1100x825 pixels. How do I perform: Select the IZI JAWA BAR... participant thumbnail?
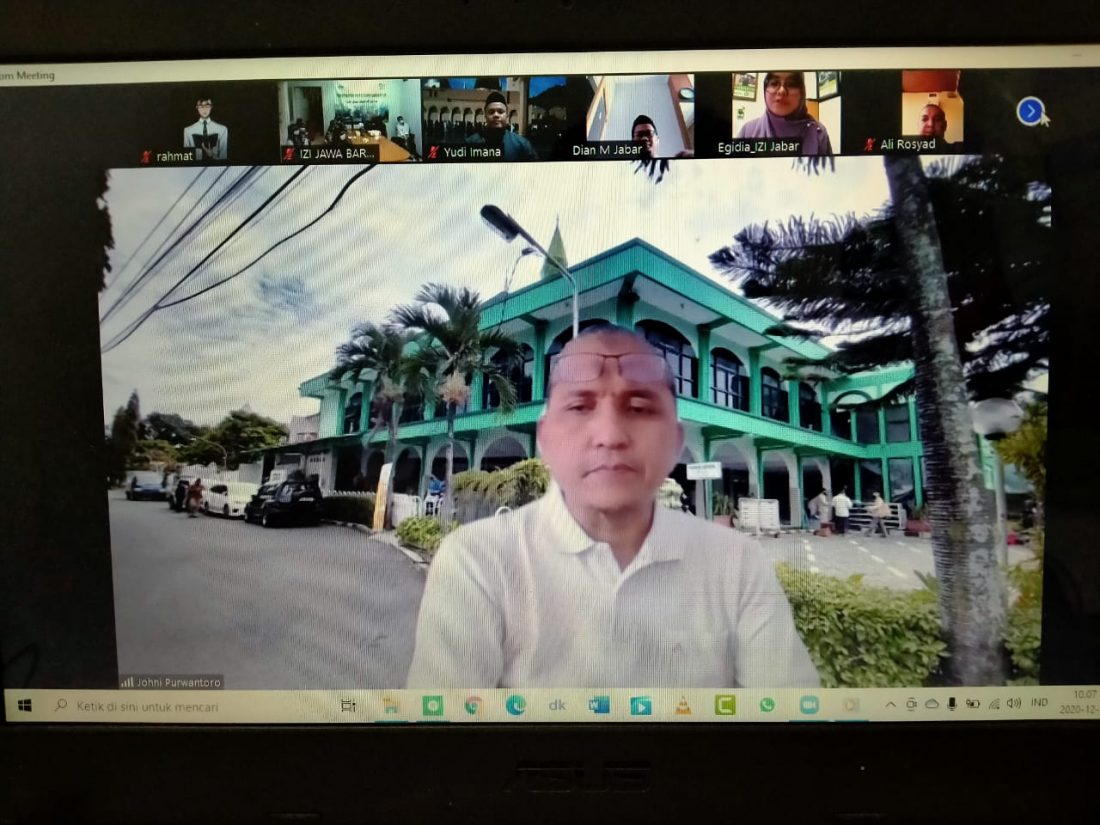pos(349,121)
